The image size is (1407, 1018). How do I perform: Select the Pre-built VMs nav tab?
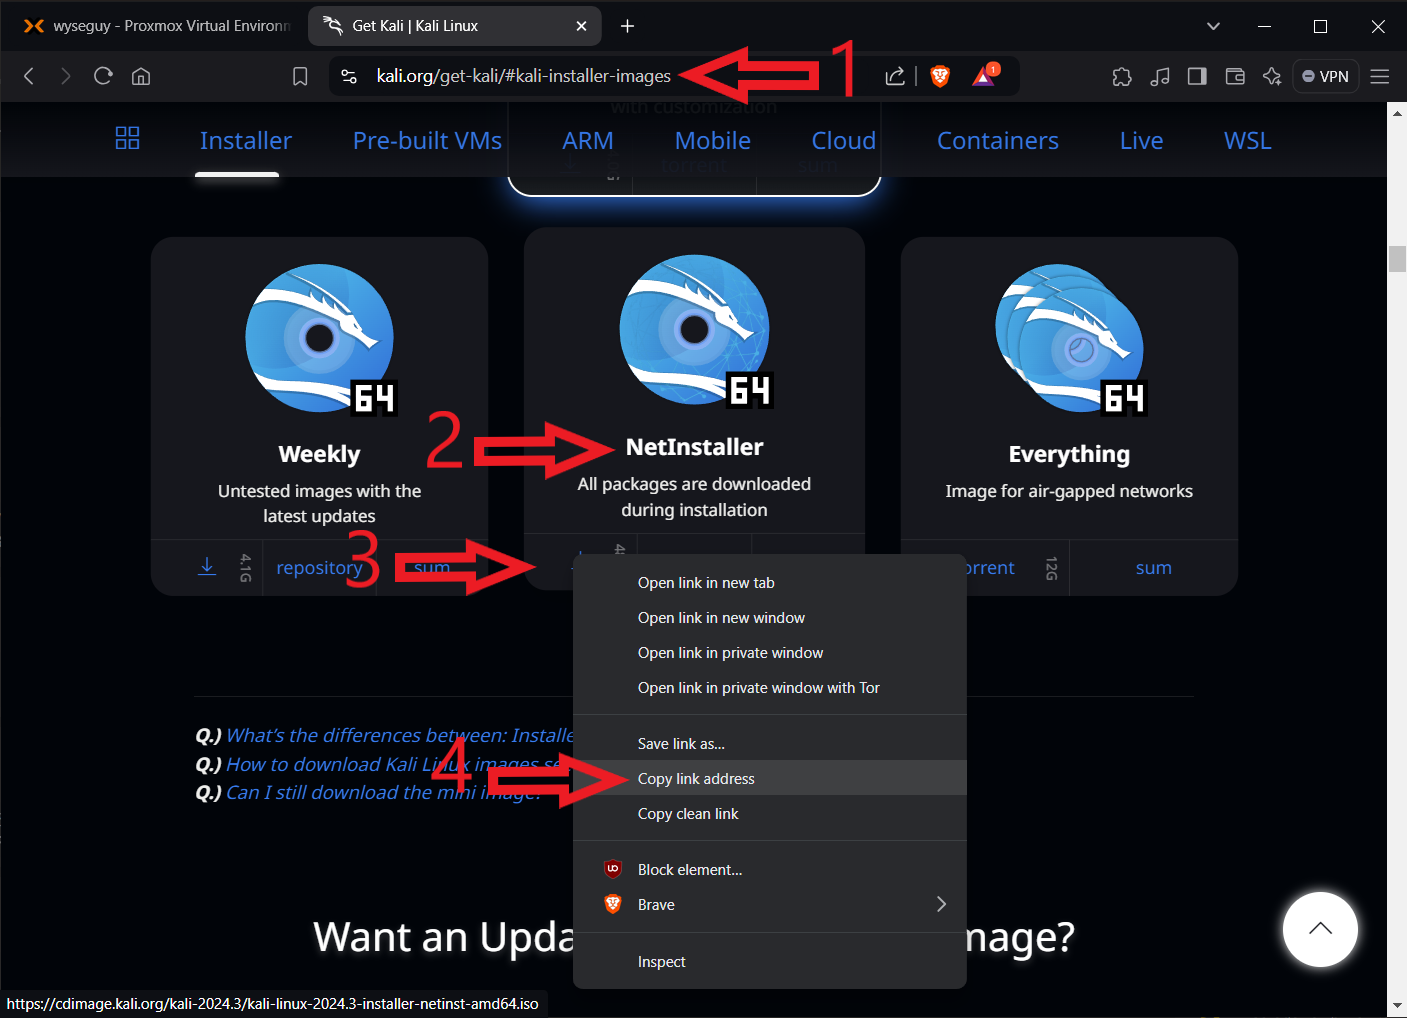coord(427,141)
